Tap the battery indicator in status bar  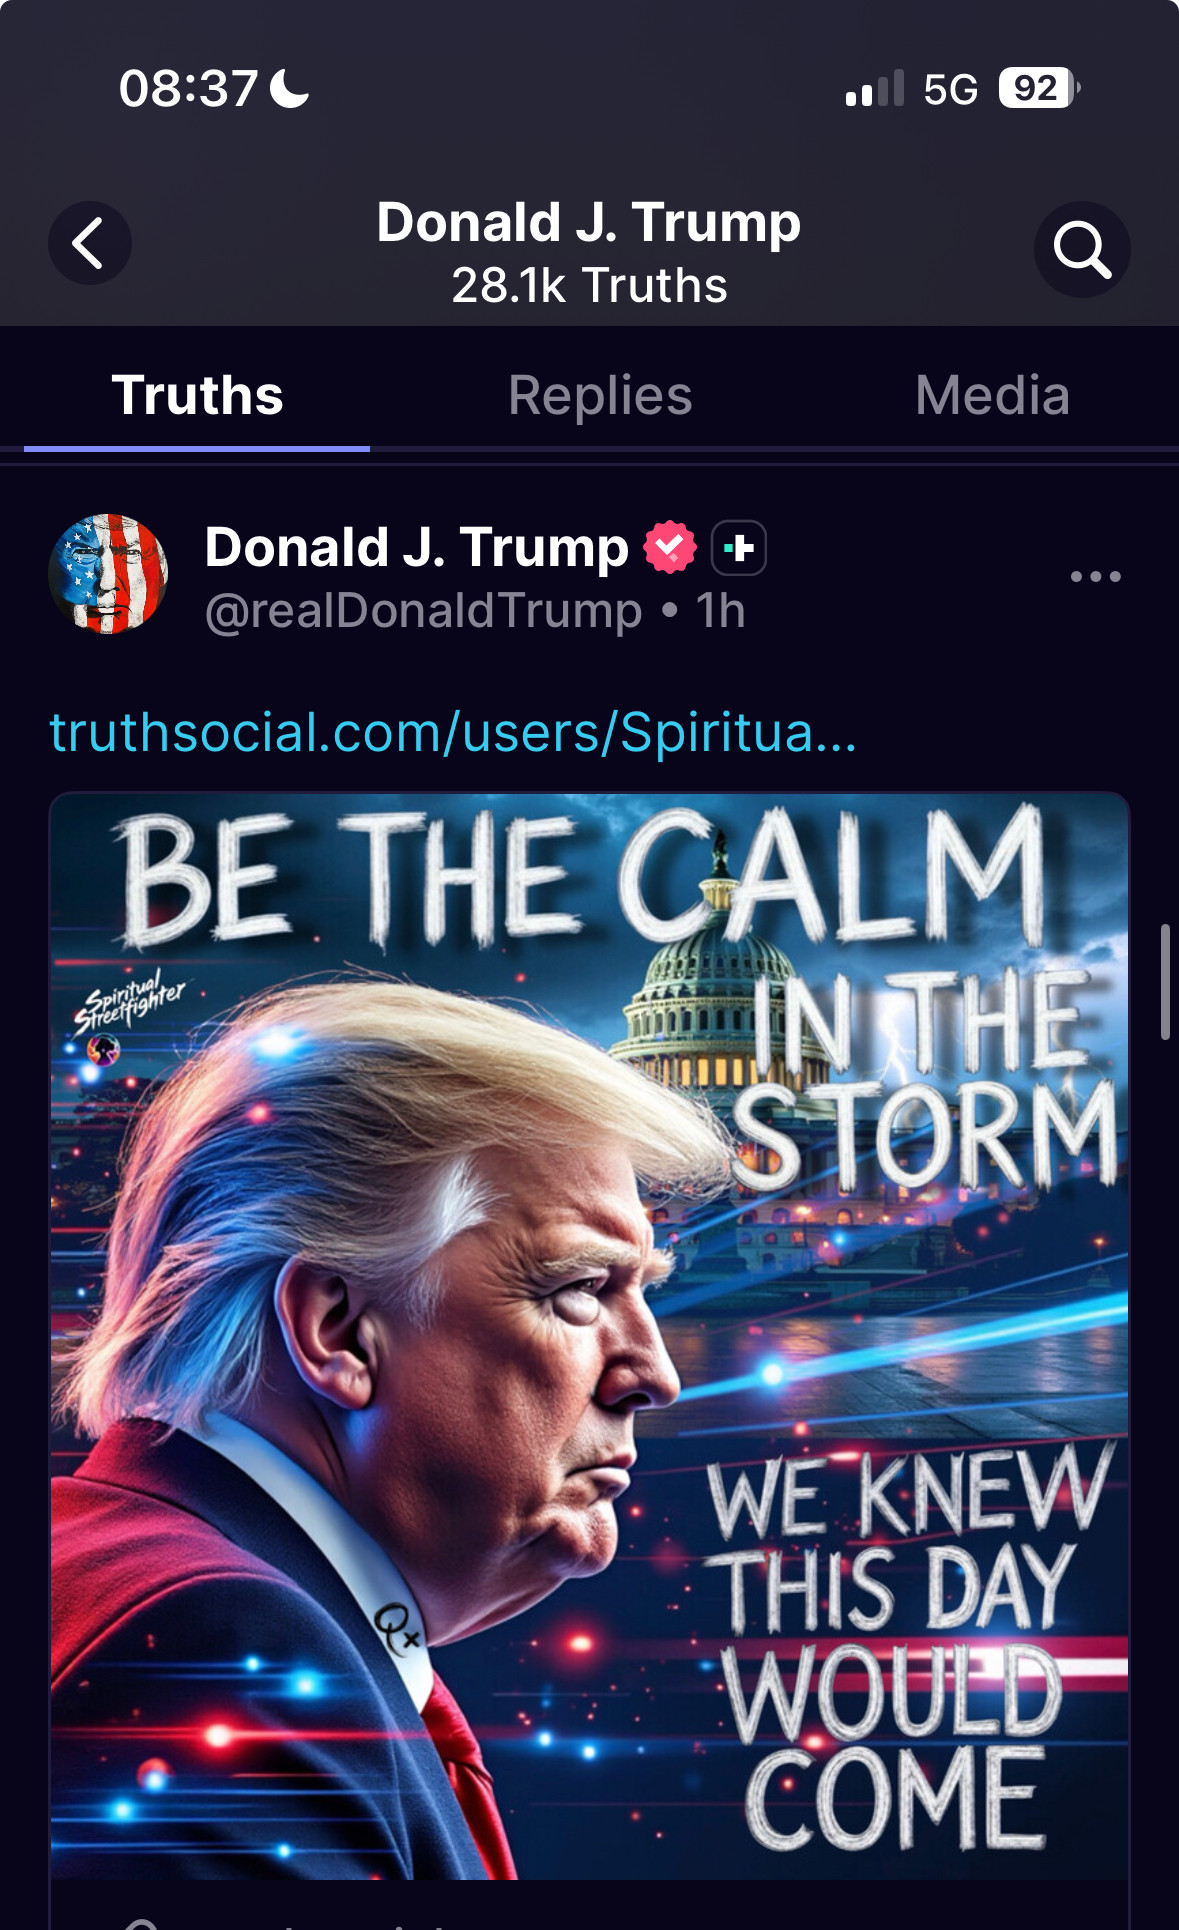point(1040,88)
